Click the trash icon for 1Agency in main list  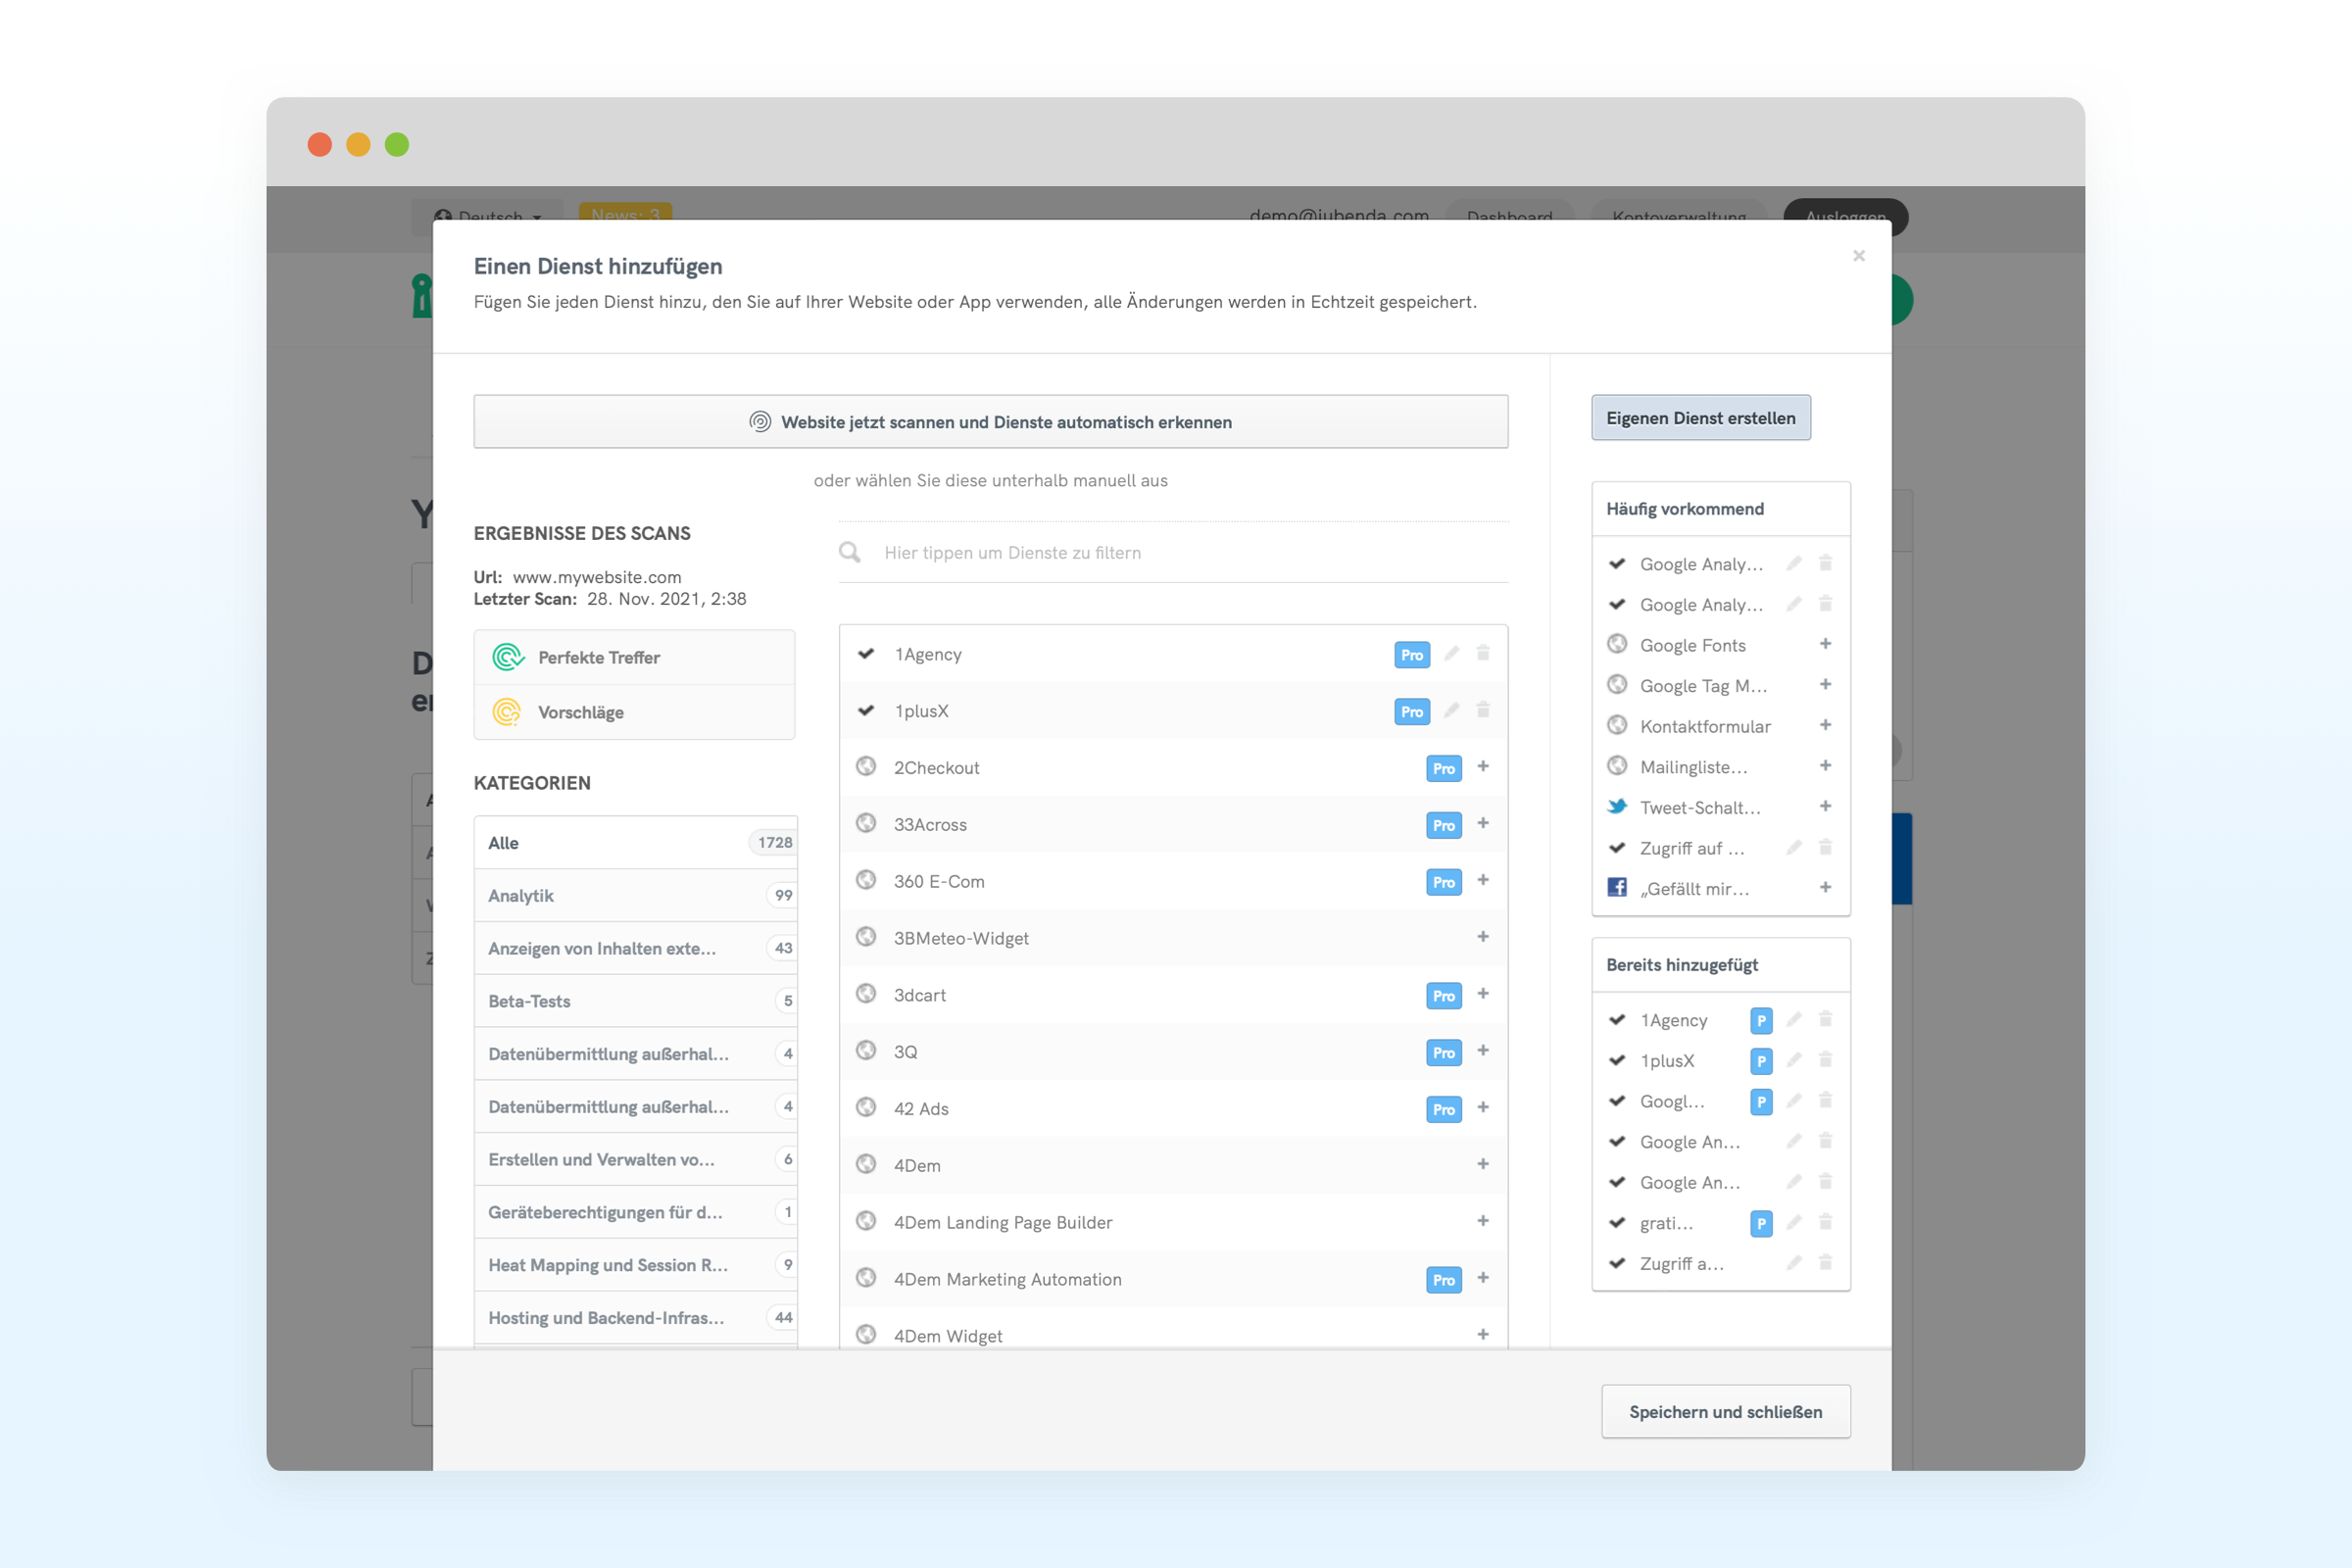[x=1483, y=653]
